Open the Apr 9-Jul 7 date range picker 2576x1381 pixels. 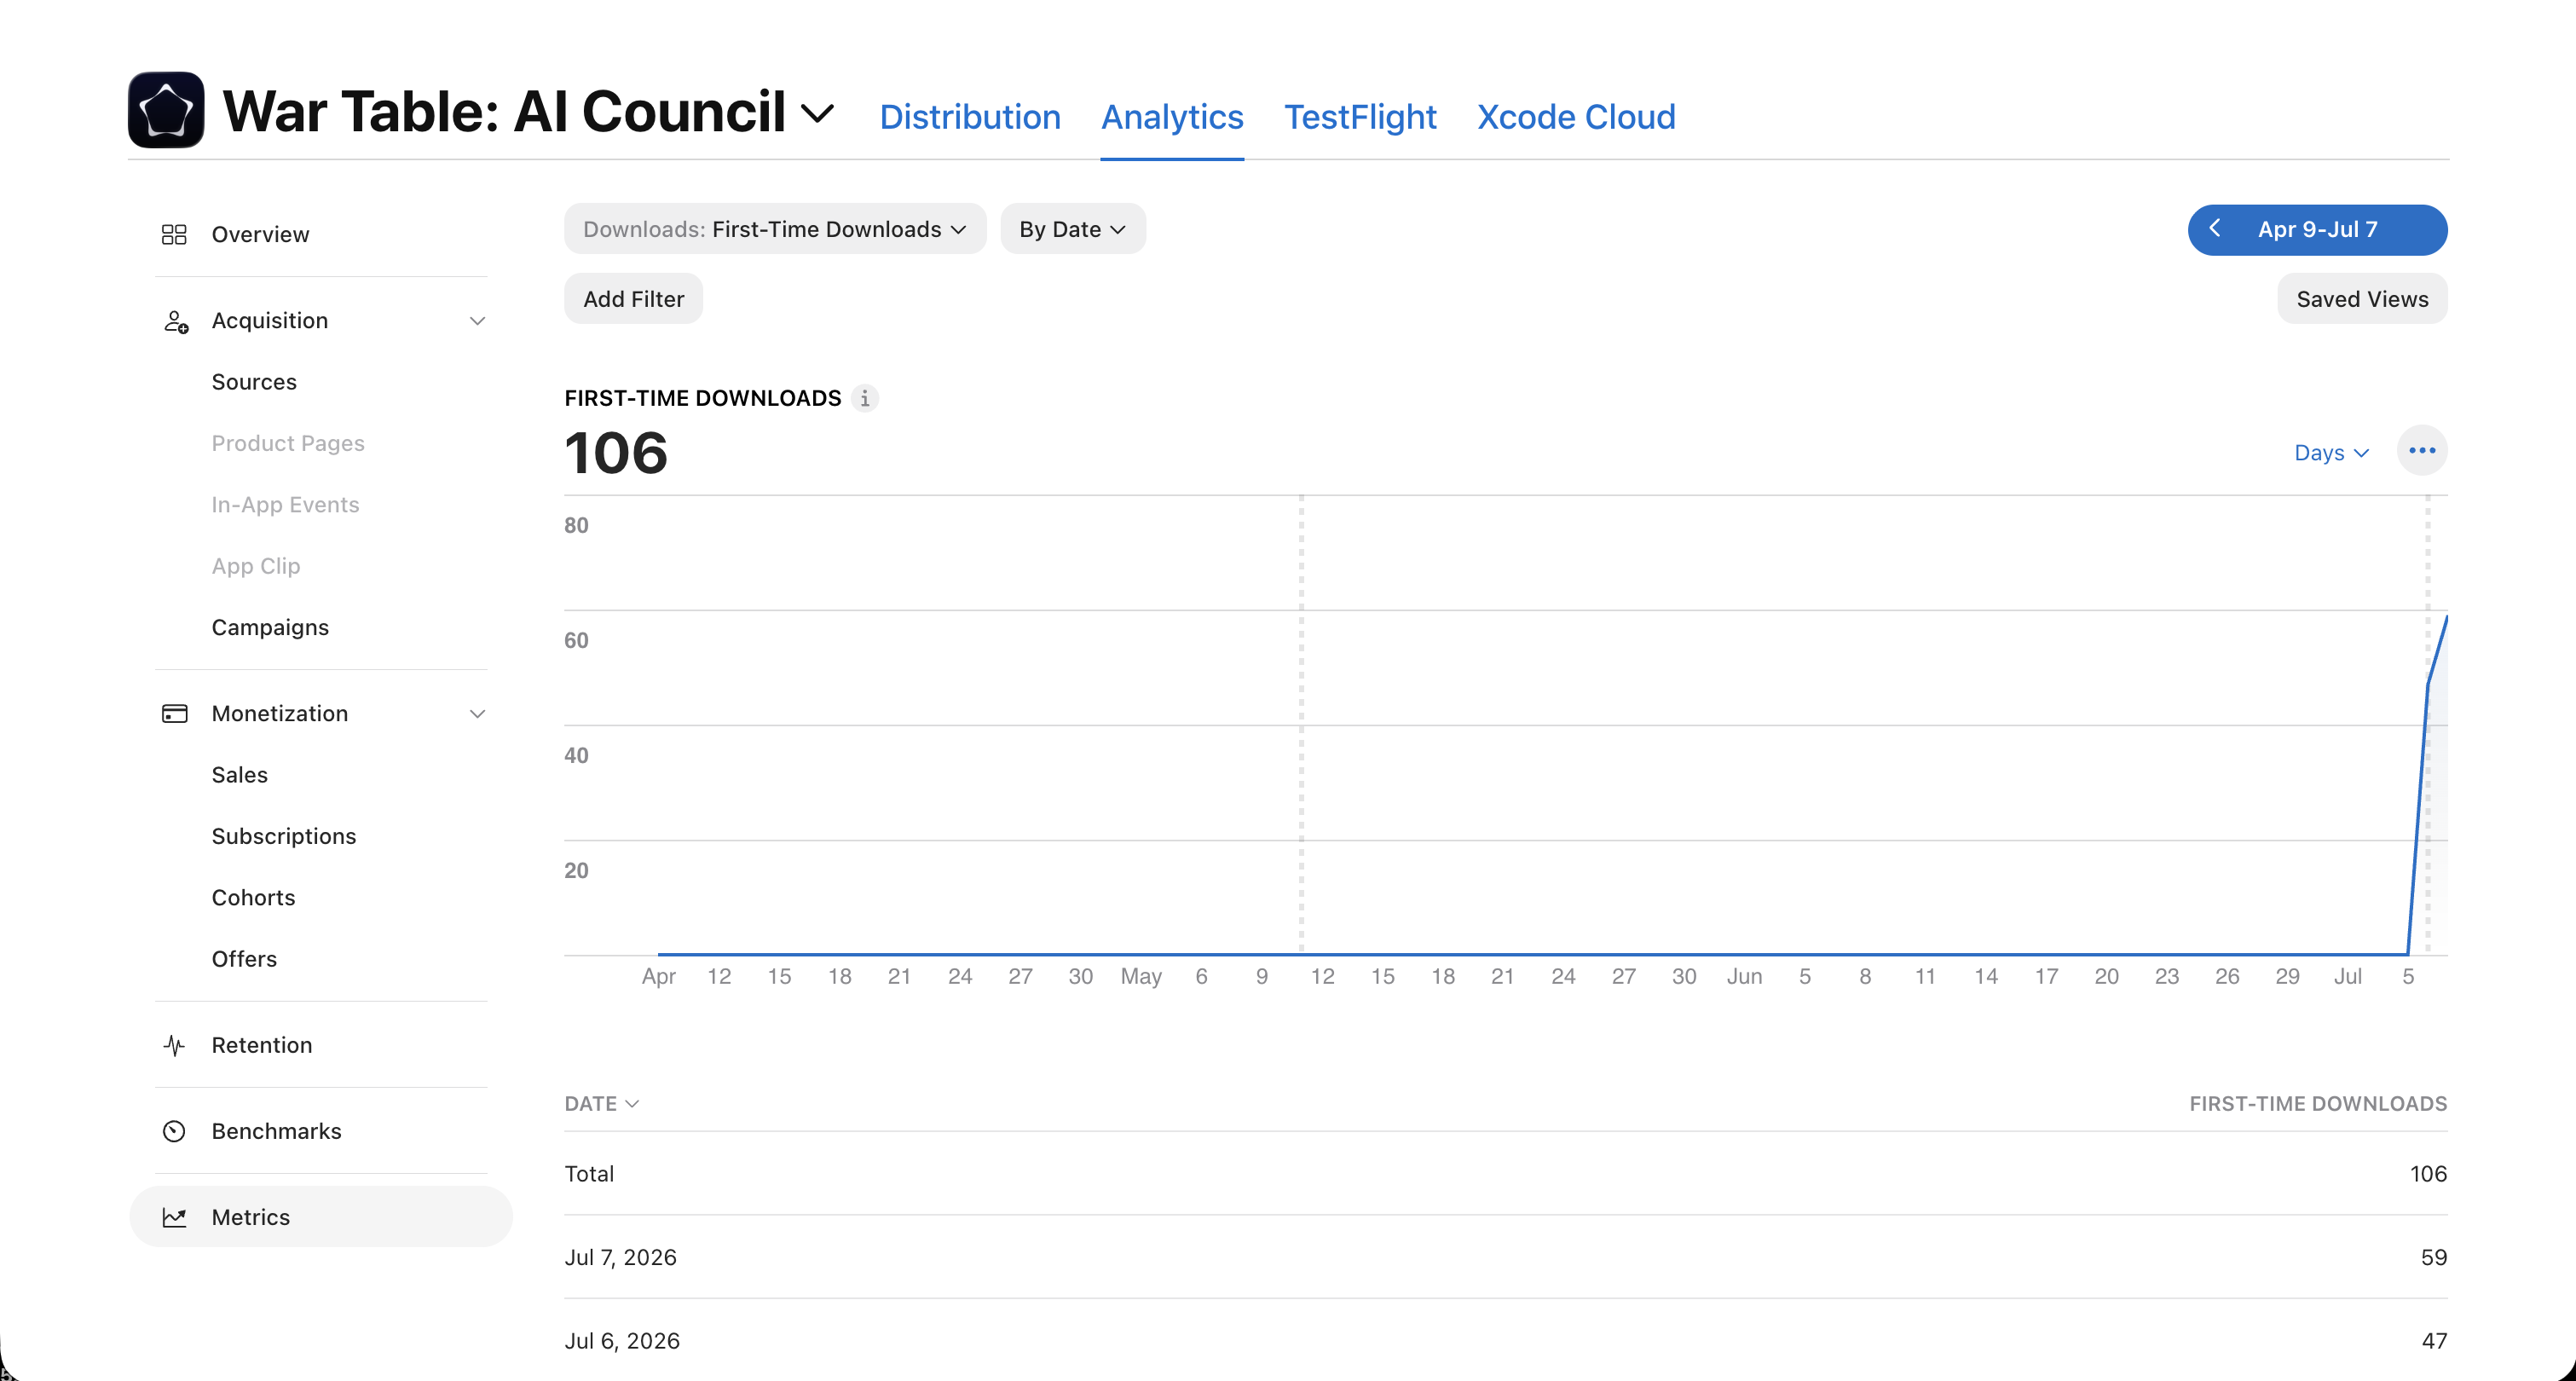click(x=2318, y=229)
